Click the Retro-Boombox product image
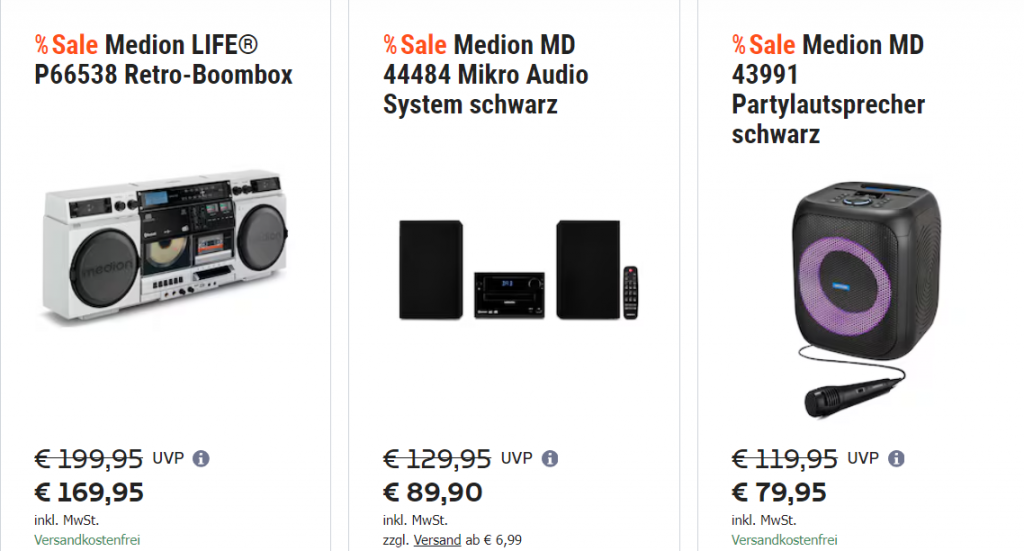This screenshot has height=551, width=1024. coord(165,245)
